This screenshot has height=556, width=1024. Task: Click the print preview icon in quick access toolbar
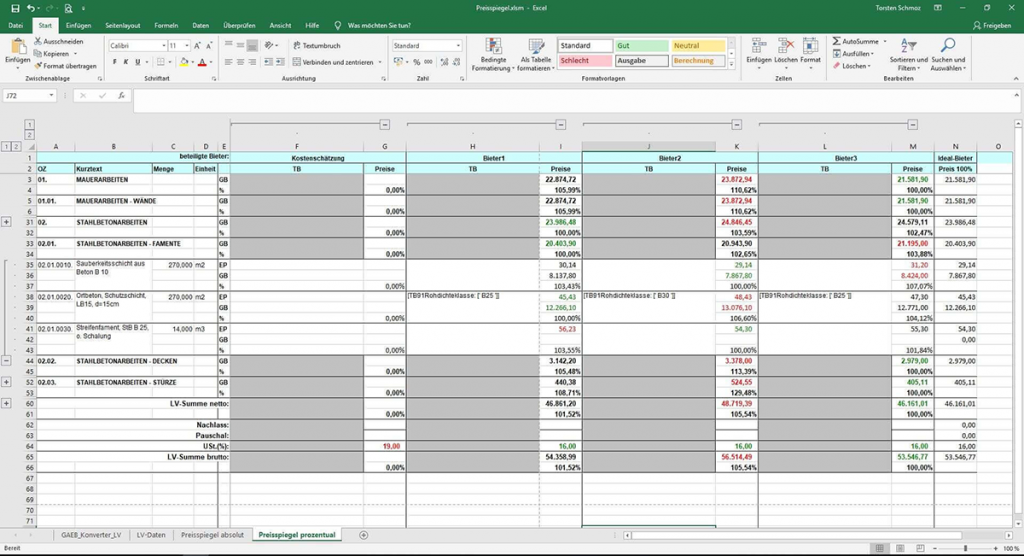coord(69,8)
